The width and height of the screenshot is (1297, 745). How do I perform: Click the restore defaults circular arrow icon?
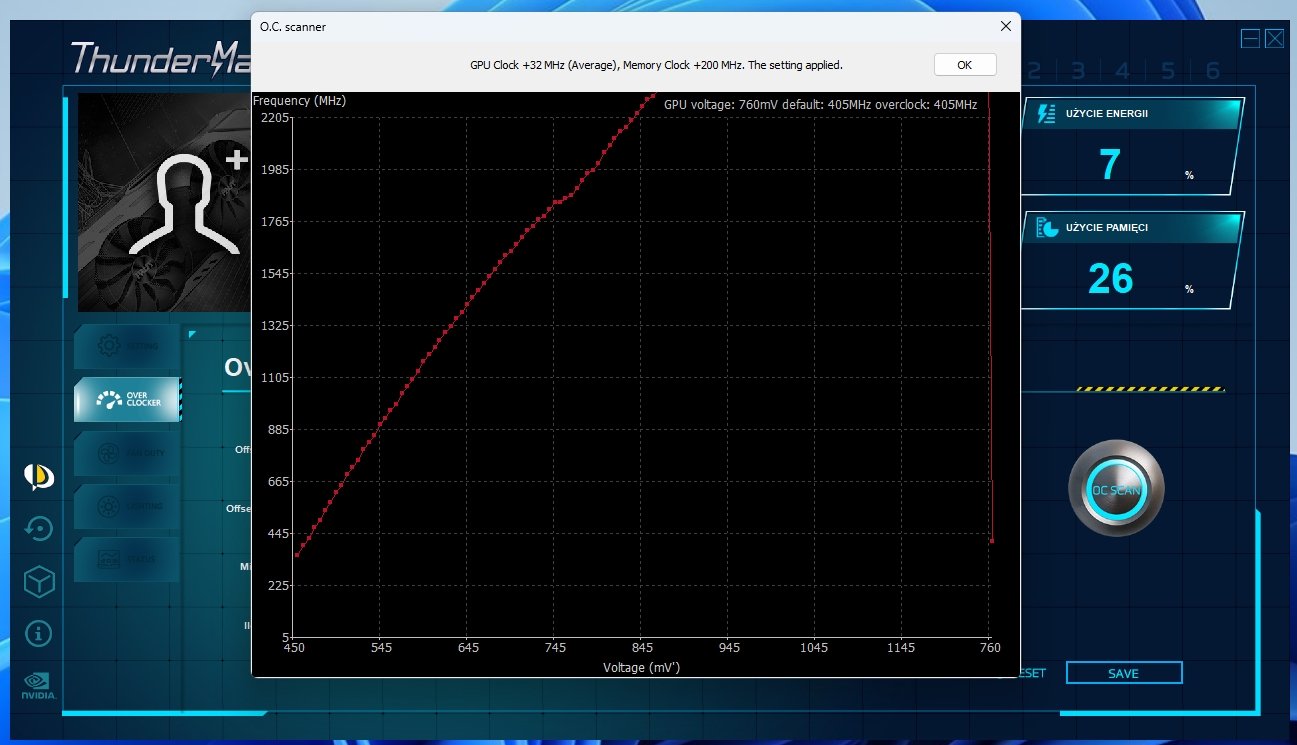click(x=38, y=529)
